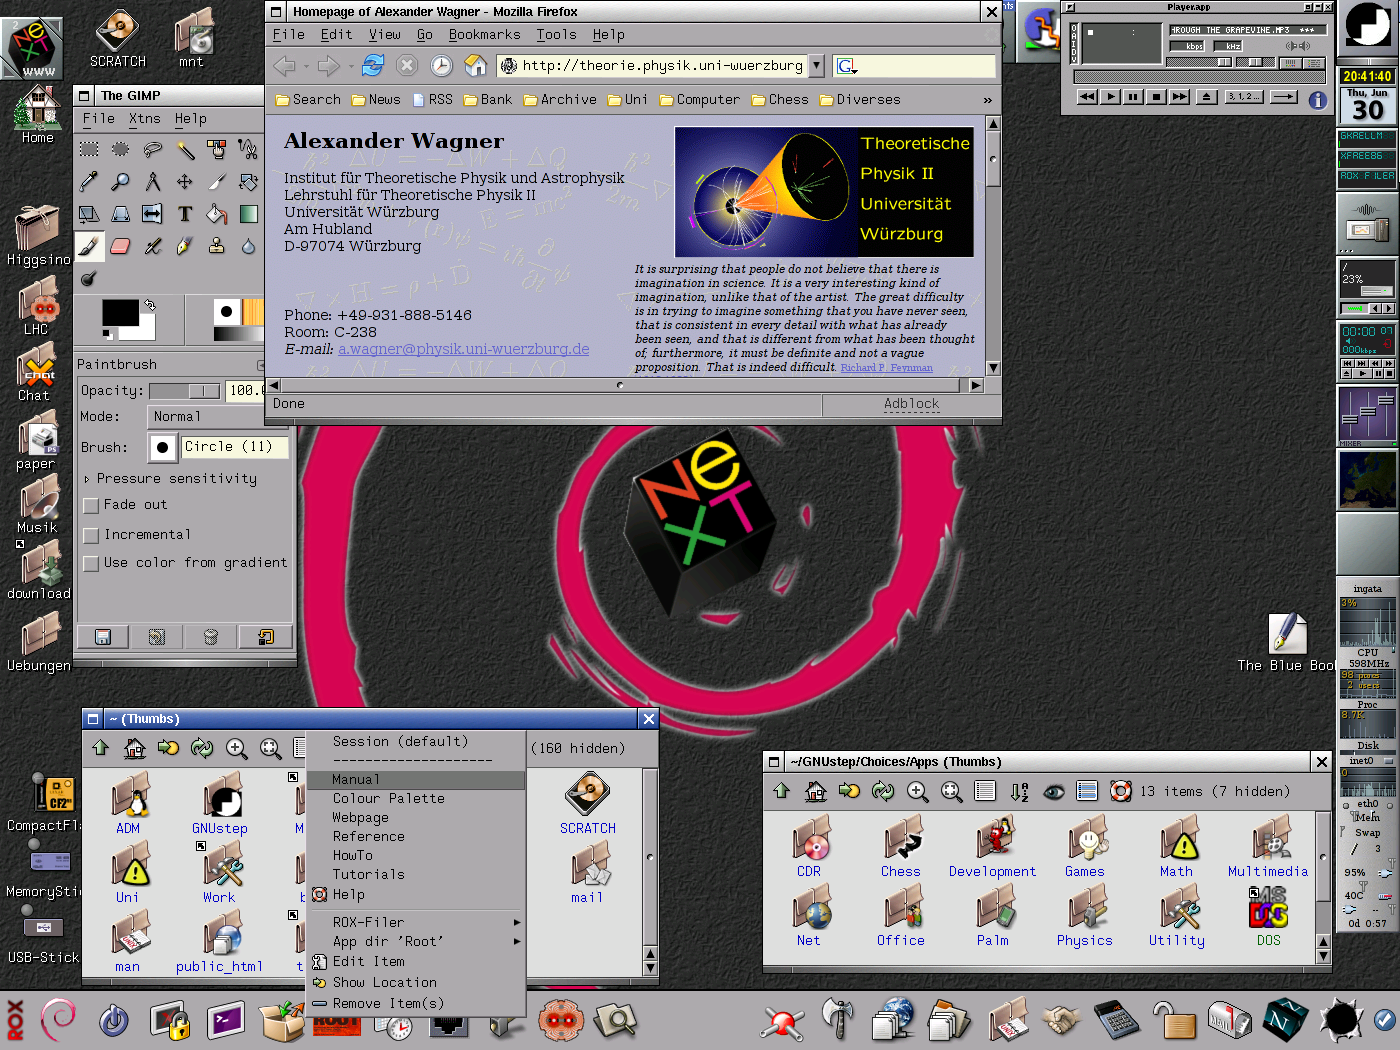The width and height of the screenshot is (1400, 1050).
Task: Enable the Incremental checkbox
Action: coord(91,535)
